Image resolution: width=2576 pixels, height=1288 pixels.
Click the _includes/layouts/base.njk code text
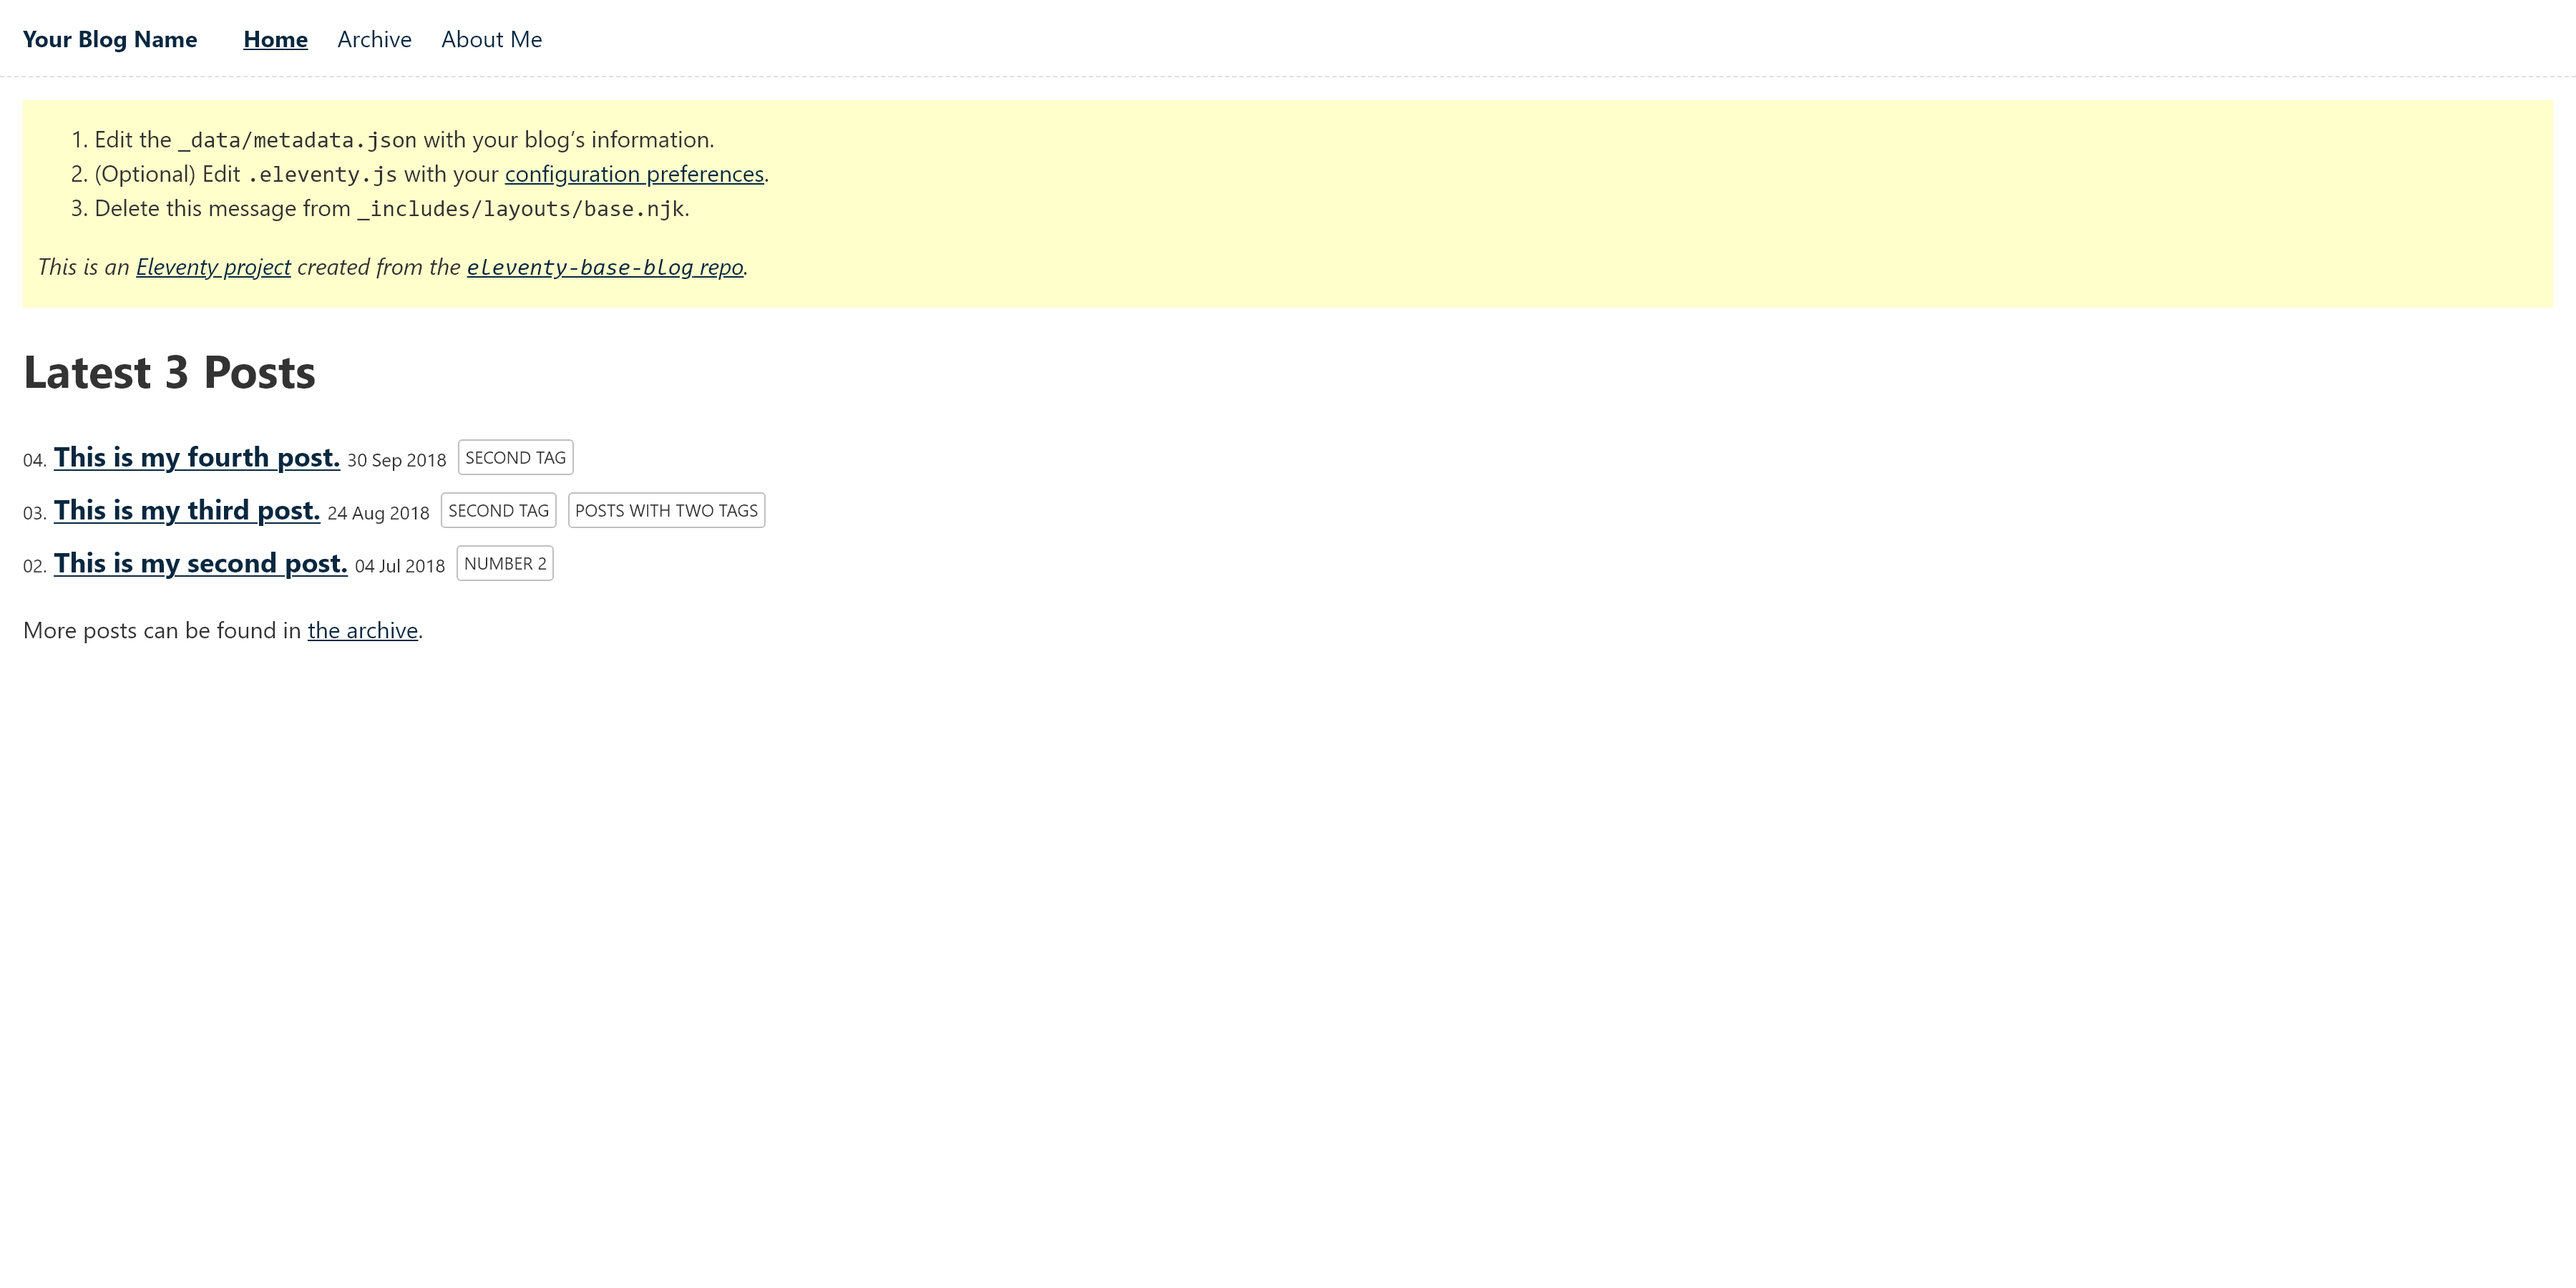point(520,209)
